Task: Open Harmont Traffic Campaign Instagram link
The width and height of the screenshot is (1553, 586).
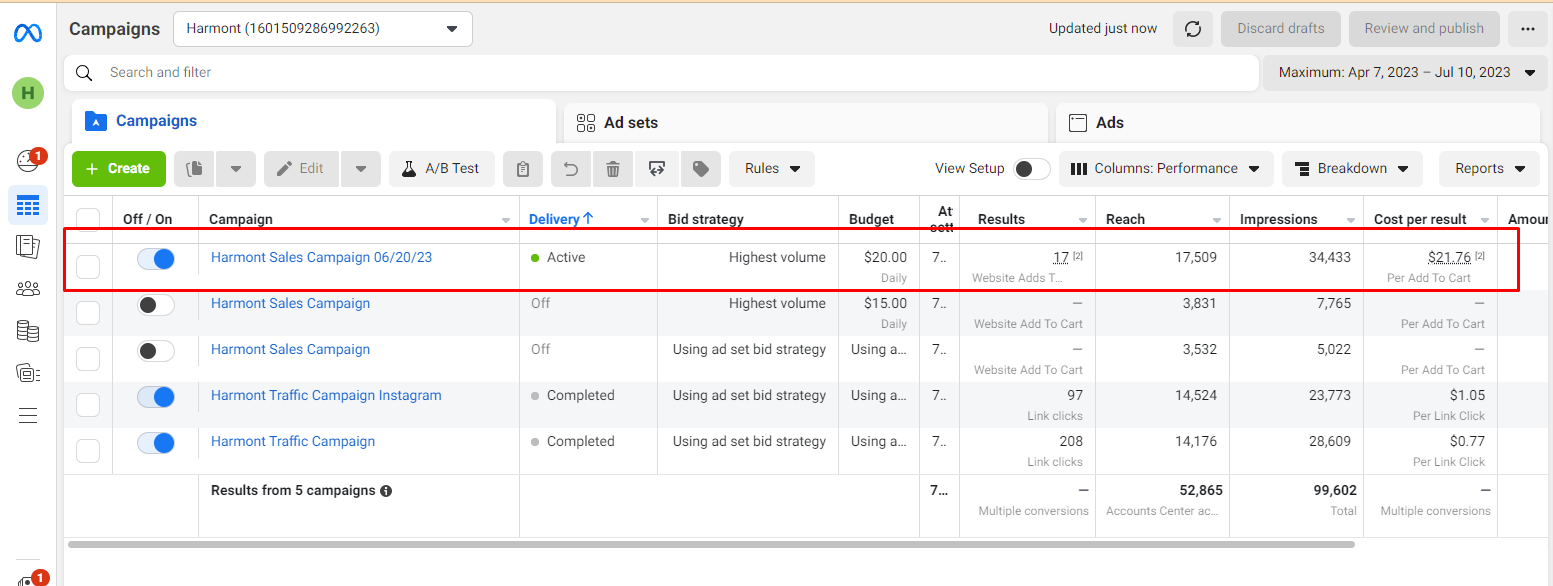Action: point(326,396)
